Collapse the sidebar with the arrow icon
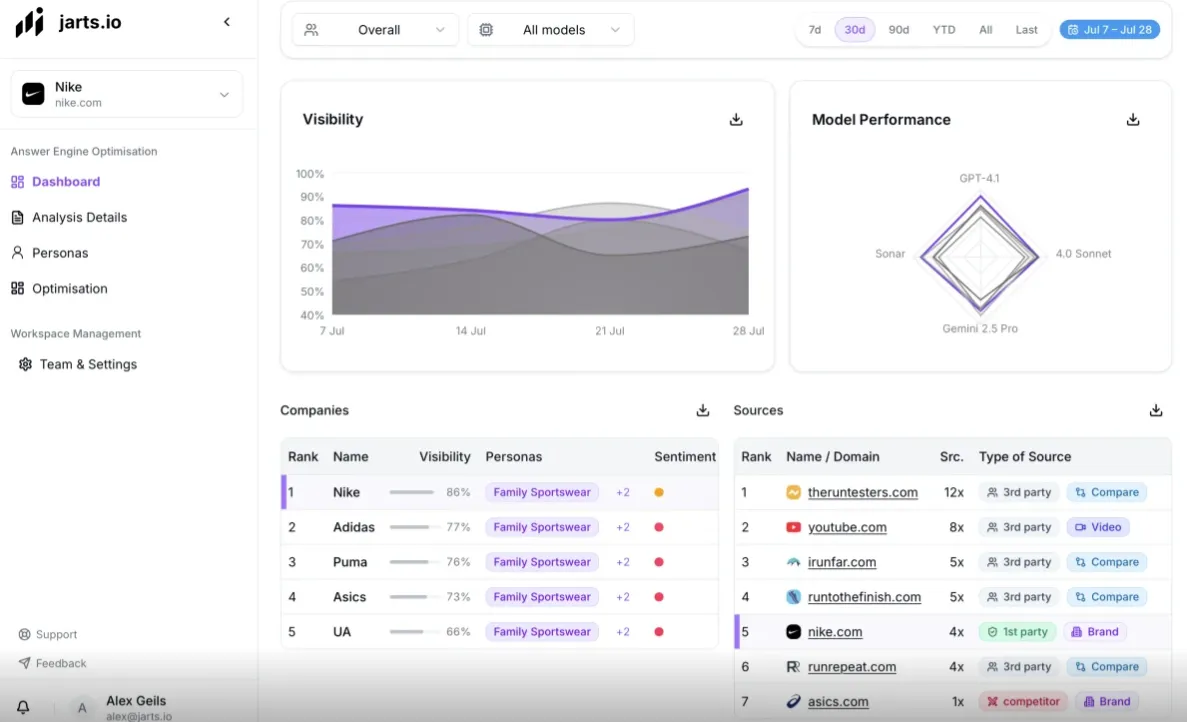This screenshot has width=1187, height=722. [x=227, y=22]
